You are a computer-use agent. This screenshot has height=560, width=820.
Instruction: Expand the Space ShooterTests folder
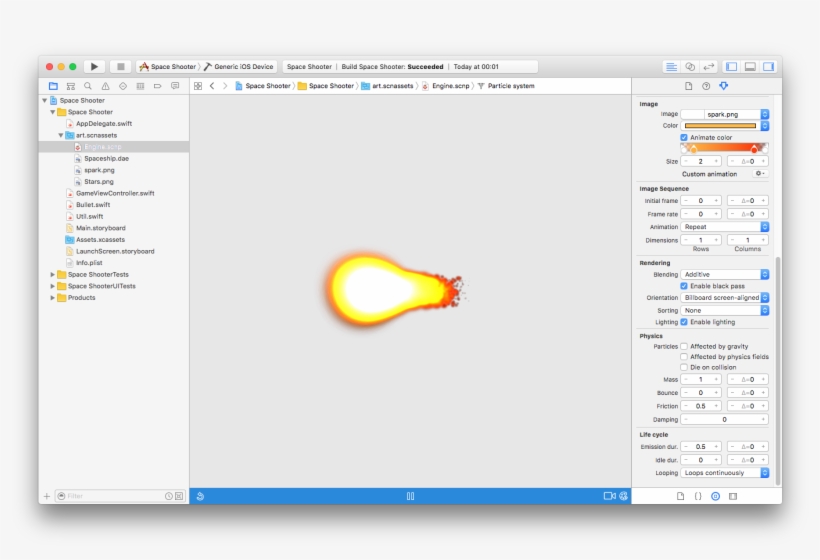coord(53,274)
